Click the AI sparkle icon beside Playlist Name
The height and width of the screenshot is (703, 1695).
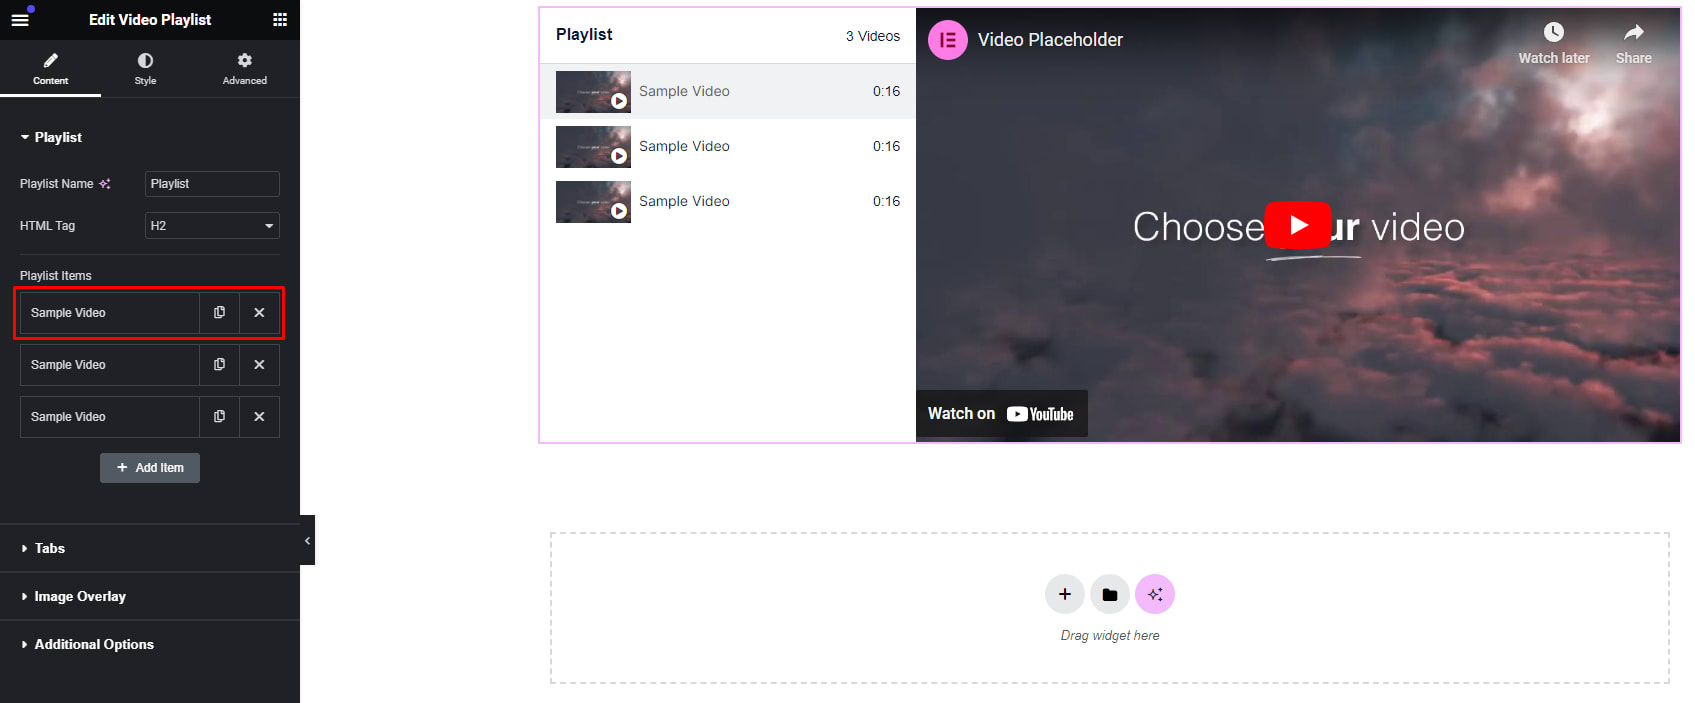click(105, 184)
